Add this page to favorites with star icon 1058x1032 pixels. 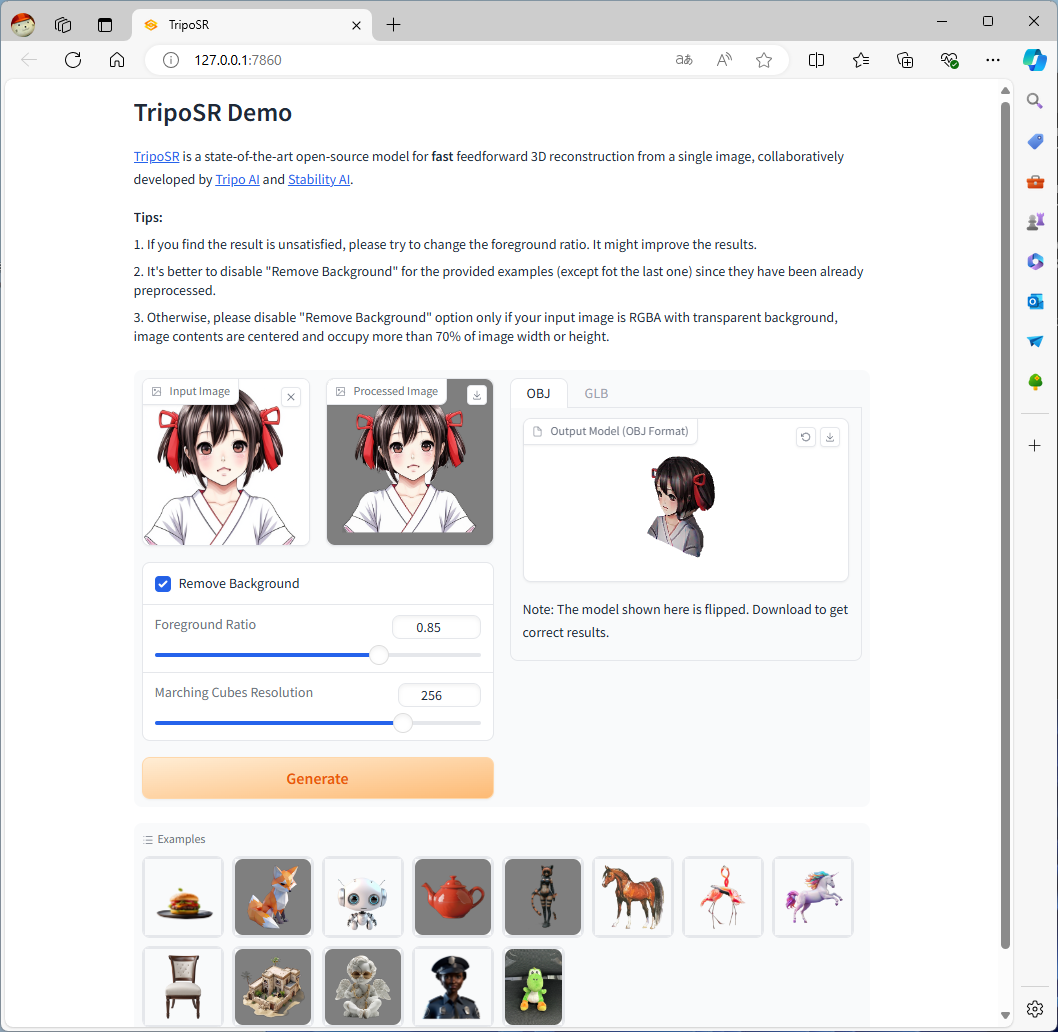click(764, 60)
